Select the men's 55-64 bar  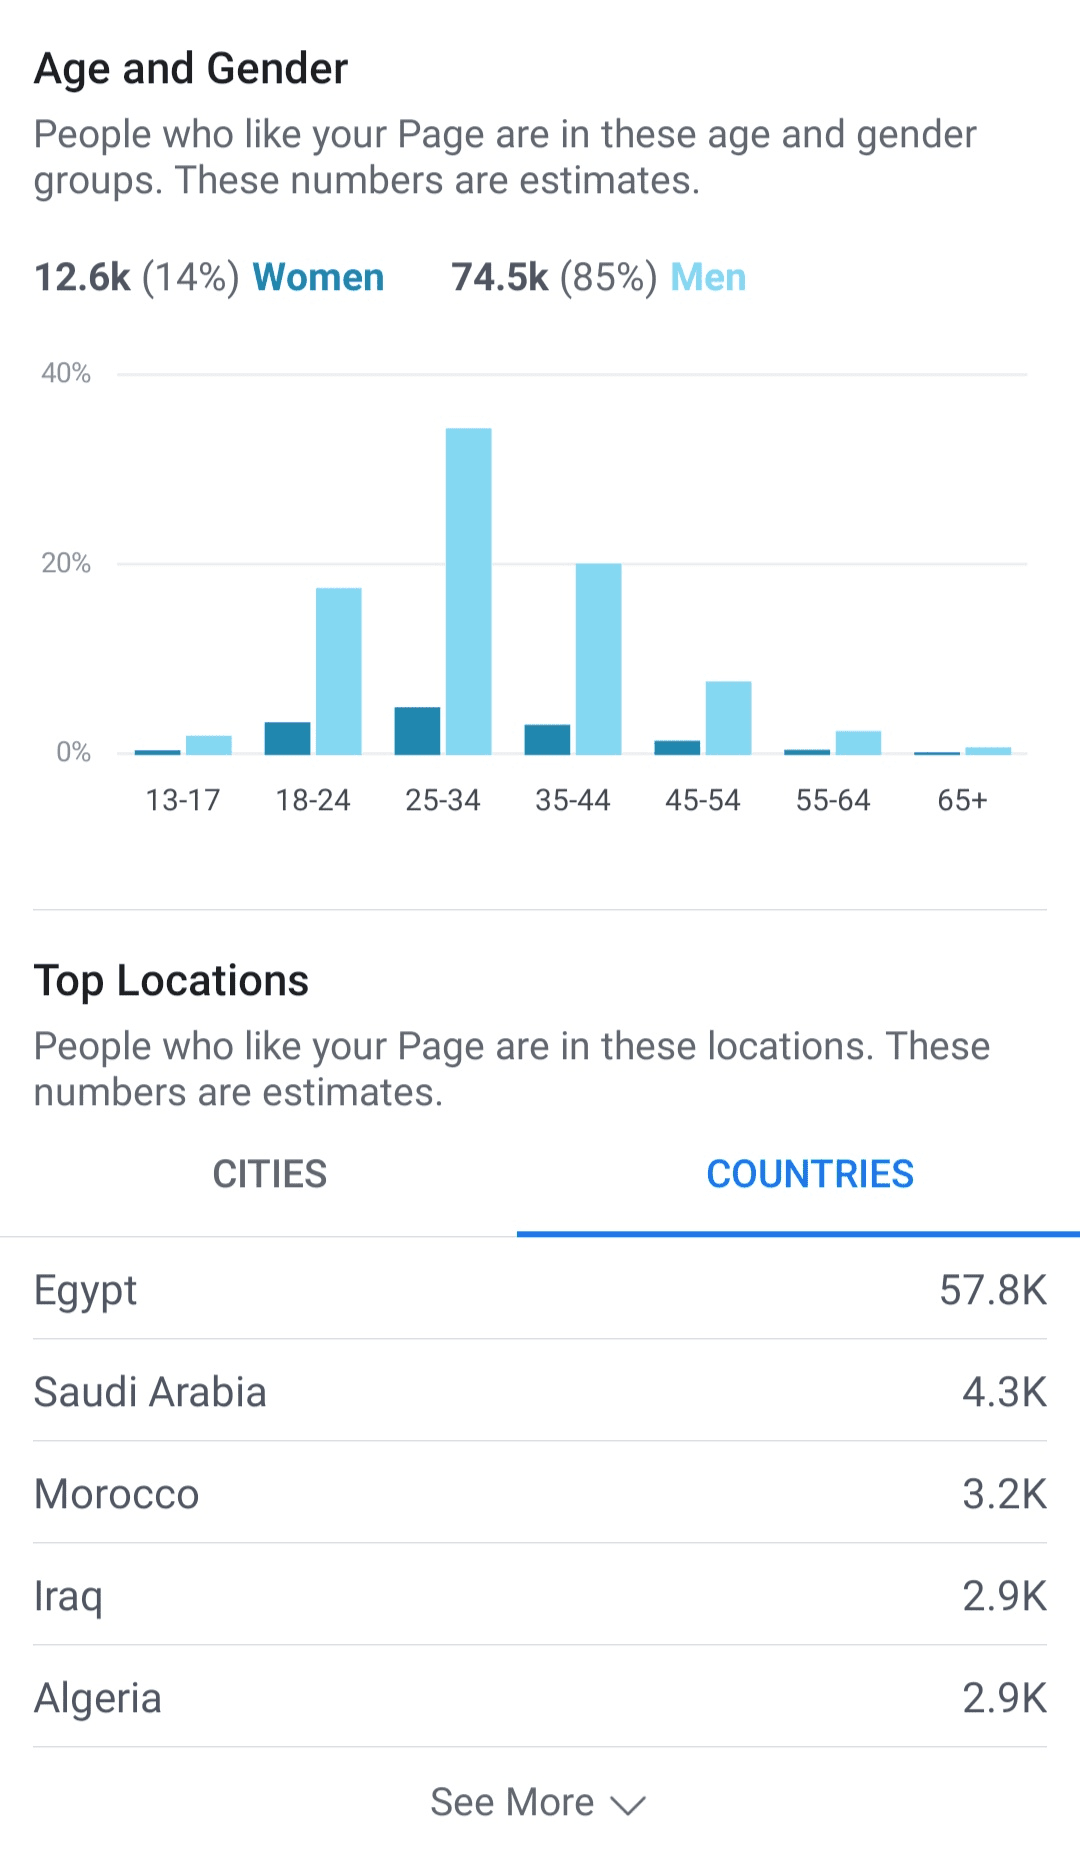coord(858,743)
